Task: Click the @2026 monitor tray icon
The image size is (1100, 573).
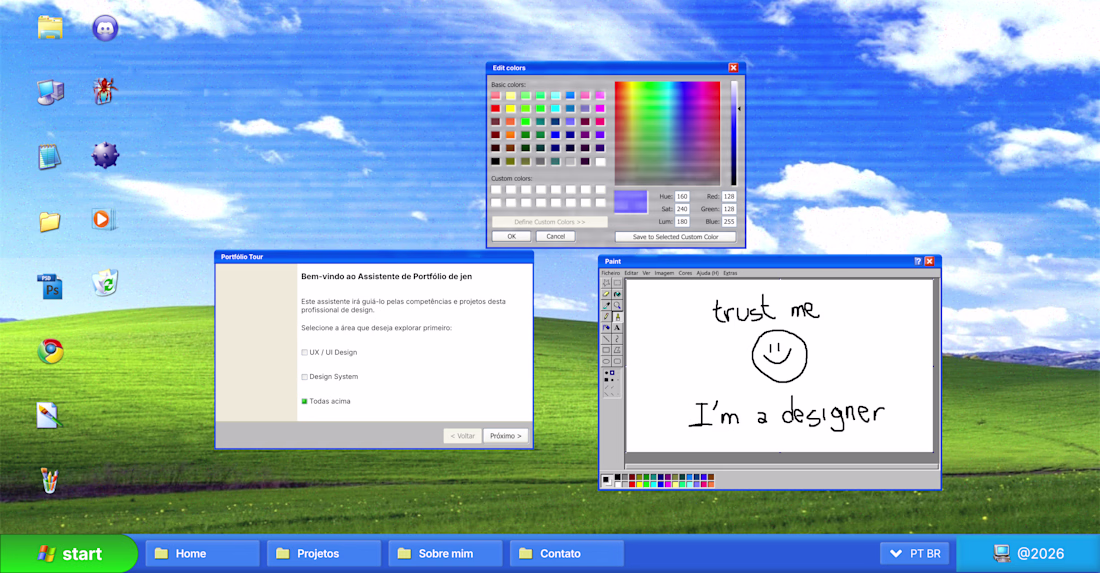Action: [1002, 553]
